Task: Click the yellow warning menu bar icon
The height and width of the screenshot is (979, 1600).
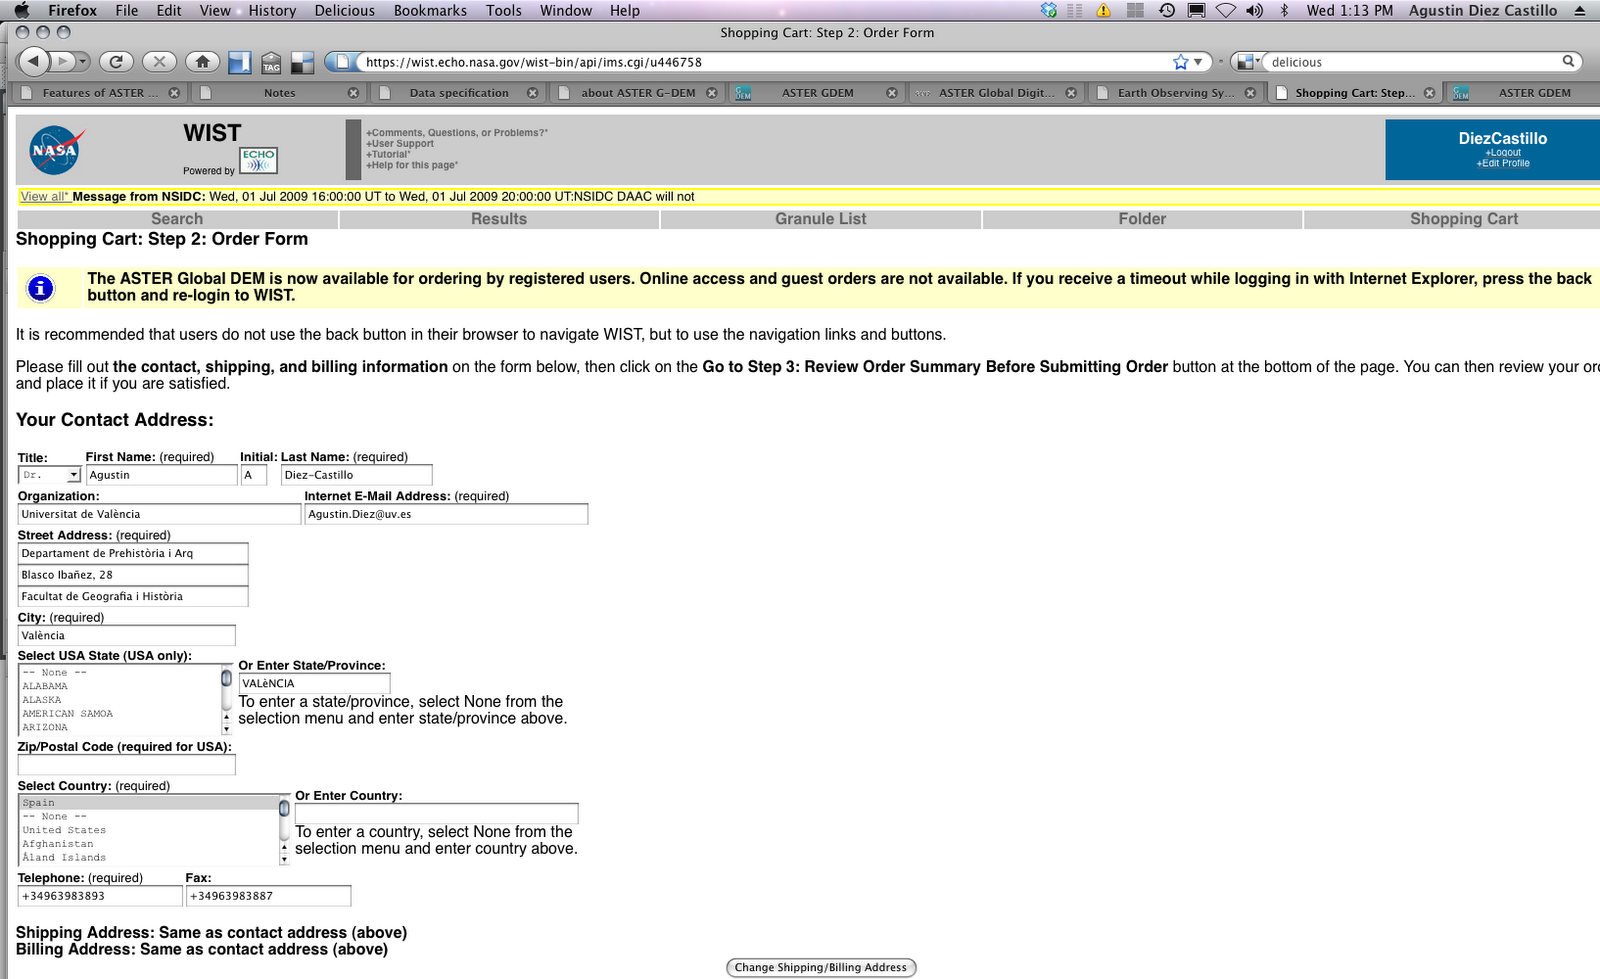Action: 1104,10
